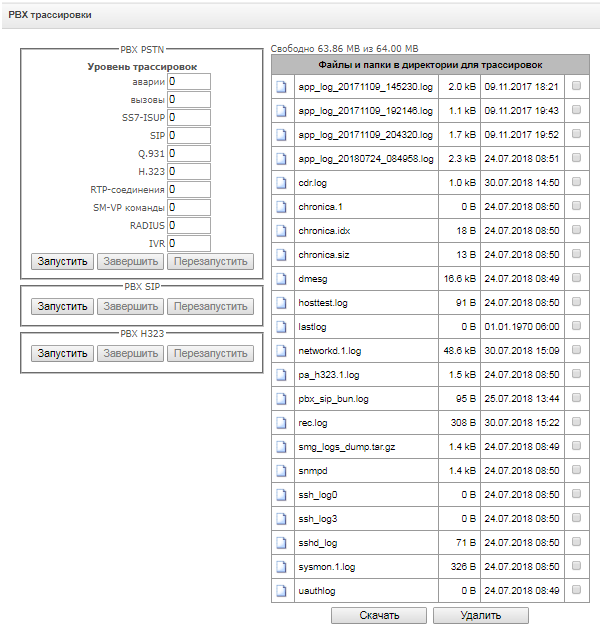Click file icon beside app_log_20171109_145230.log

281,87
